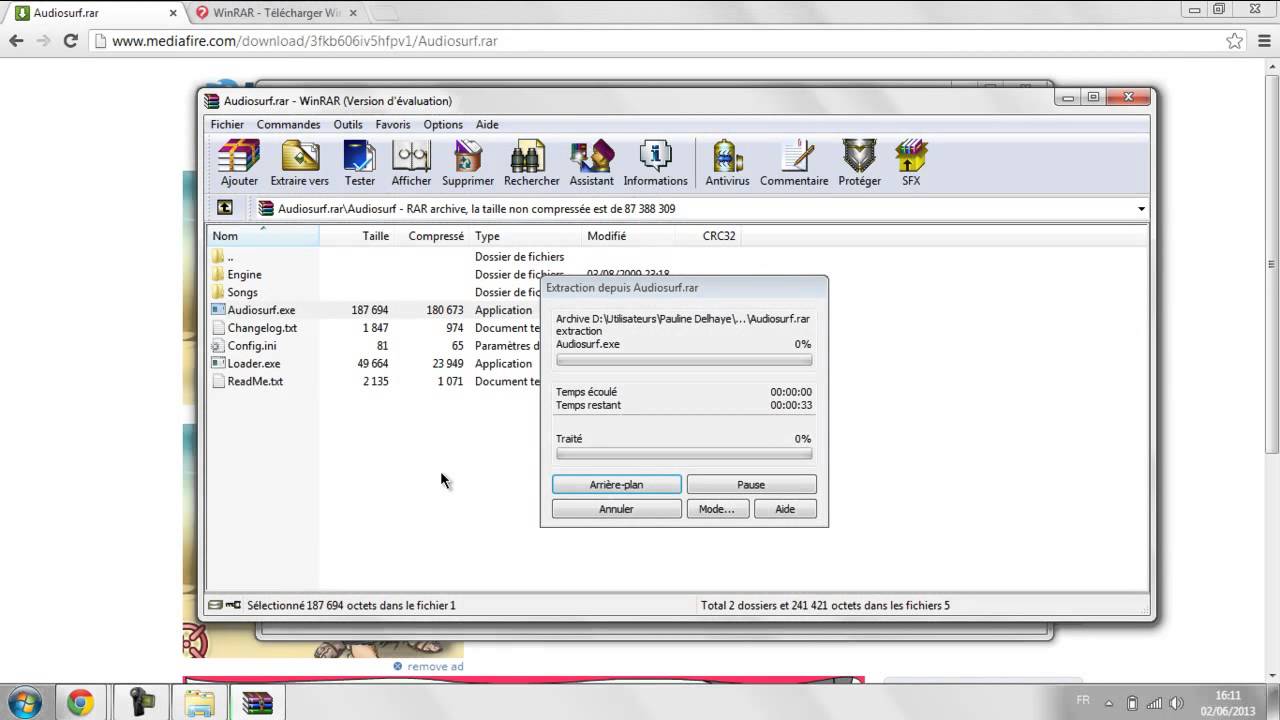This screenshot has height=720, width=1280.
Task: Open the Windows Start button
Action: [x=24, y=701]
